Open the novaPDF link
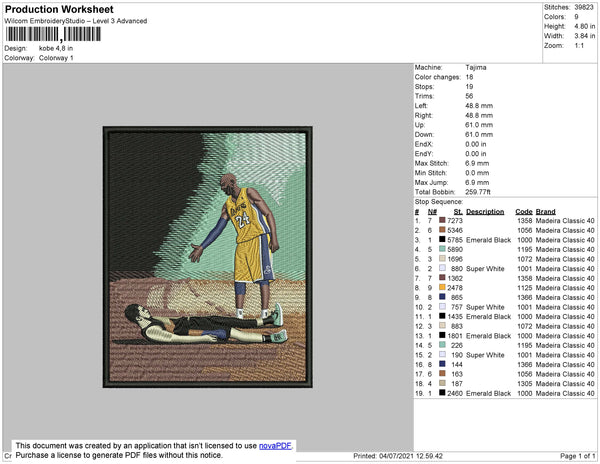Screen dimensions: 600x464 (x=275, y=446)
